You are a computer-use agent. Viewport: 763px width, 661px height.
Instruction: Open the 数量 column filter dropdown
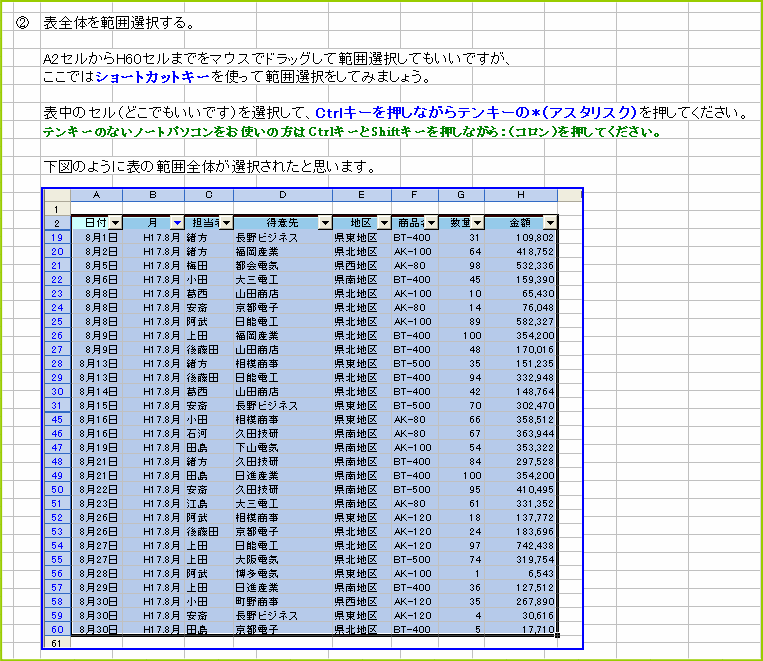(477, 223)
